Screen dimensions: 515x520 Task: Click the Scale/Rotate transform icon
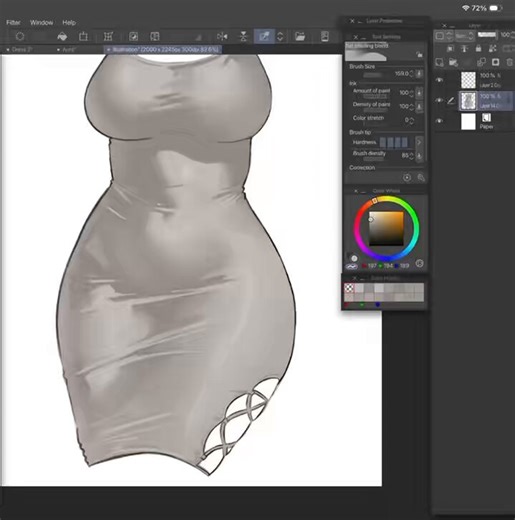click(108, 36)
